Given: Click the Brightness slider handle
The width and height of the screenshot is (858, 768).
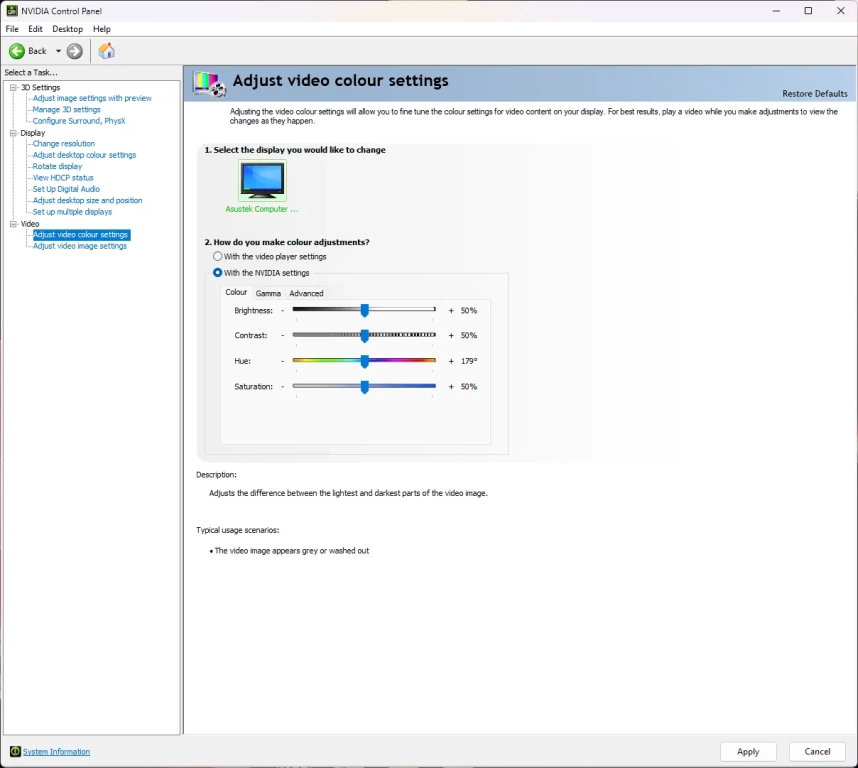Looking at the screenshot, I should (x=364, y=311).
